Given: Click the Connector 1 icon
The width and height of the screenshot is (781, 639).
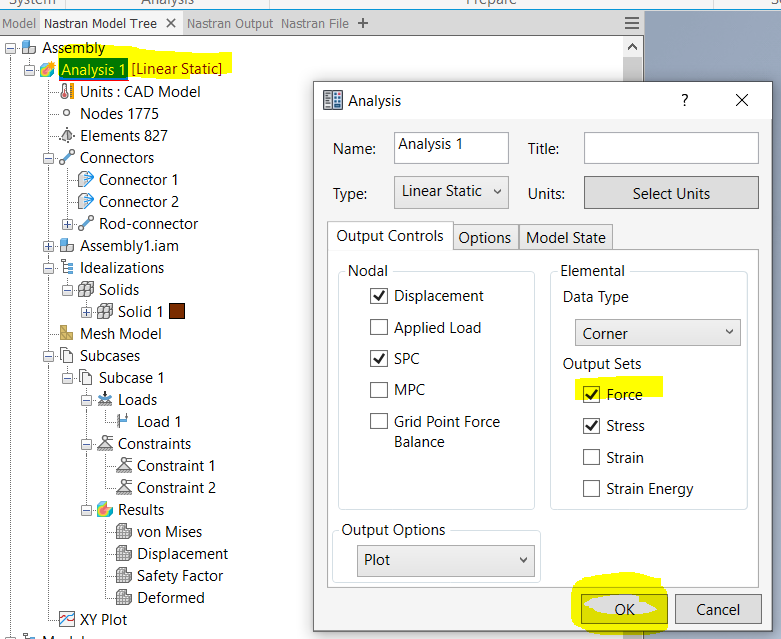Looking at the screenshot, I should coord(86,179).
